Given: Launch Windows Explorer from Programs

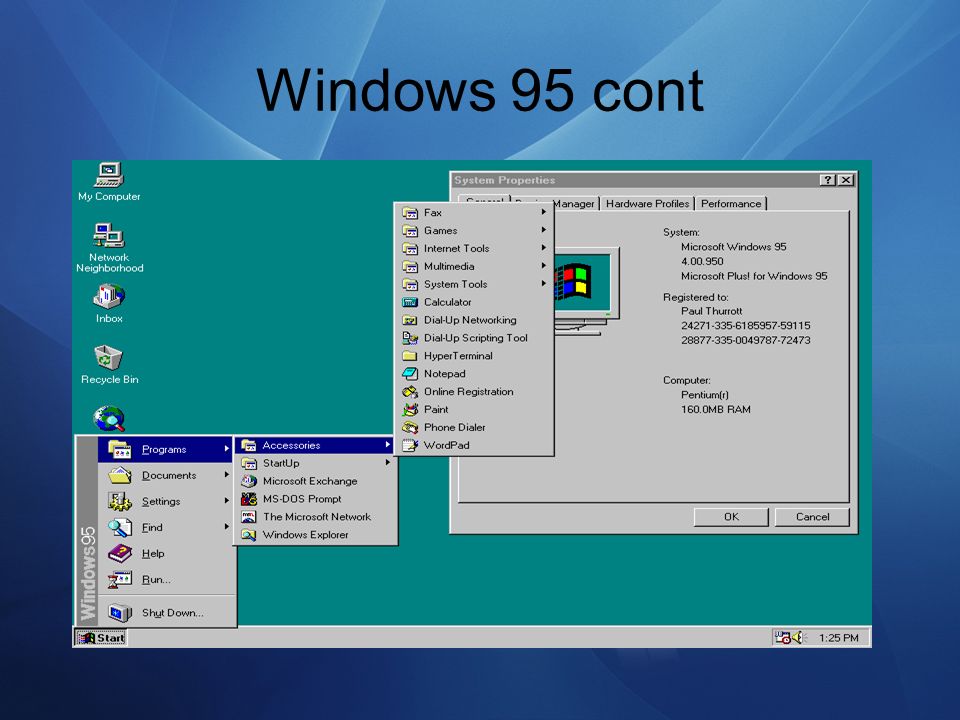Looking at the screenshot, I should [315, 534].
